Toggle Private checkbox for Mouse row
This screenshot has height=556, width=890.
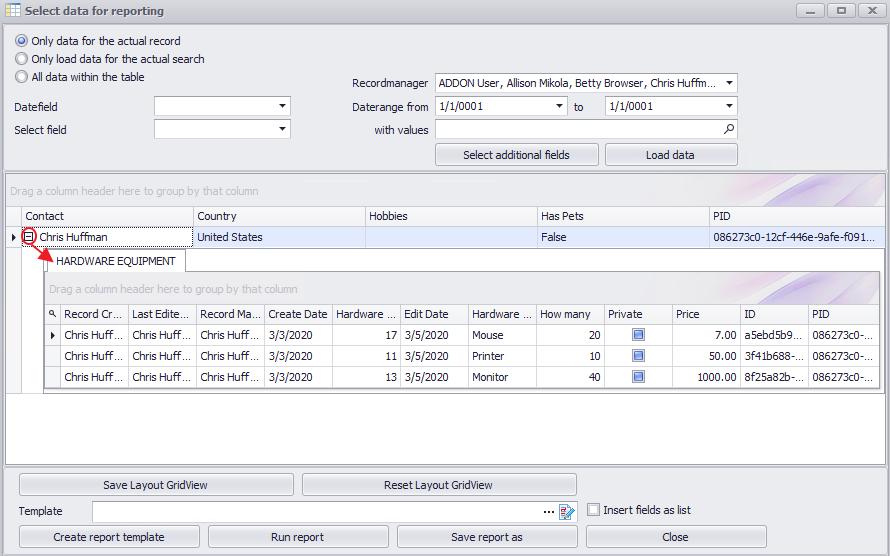(x=638, y=335)
